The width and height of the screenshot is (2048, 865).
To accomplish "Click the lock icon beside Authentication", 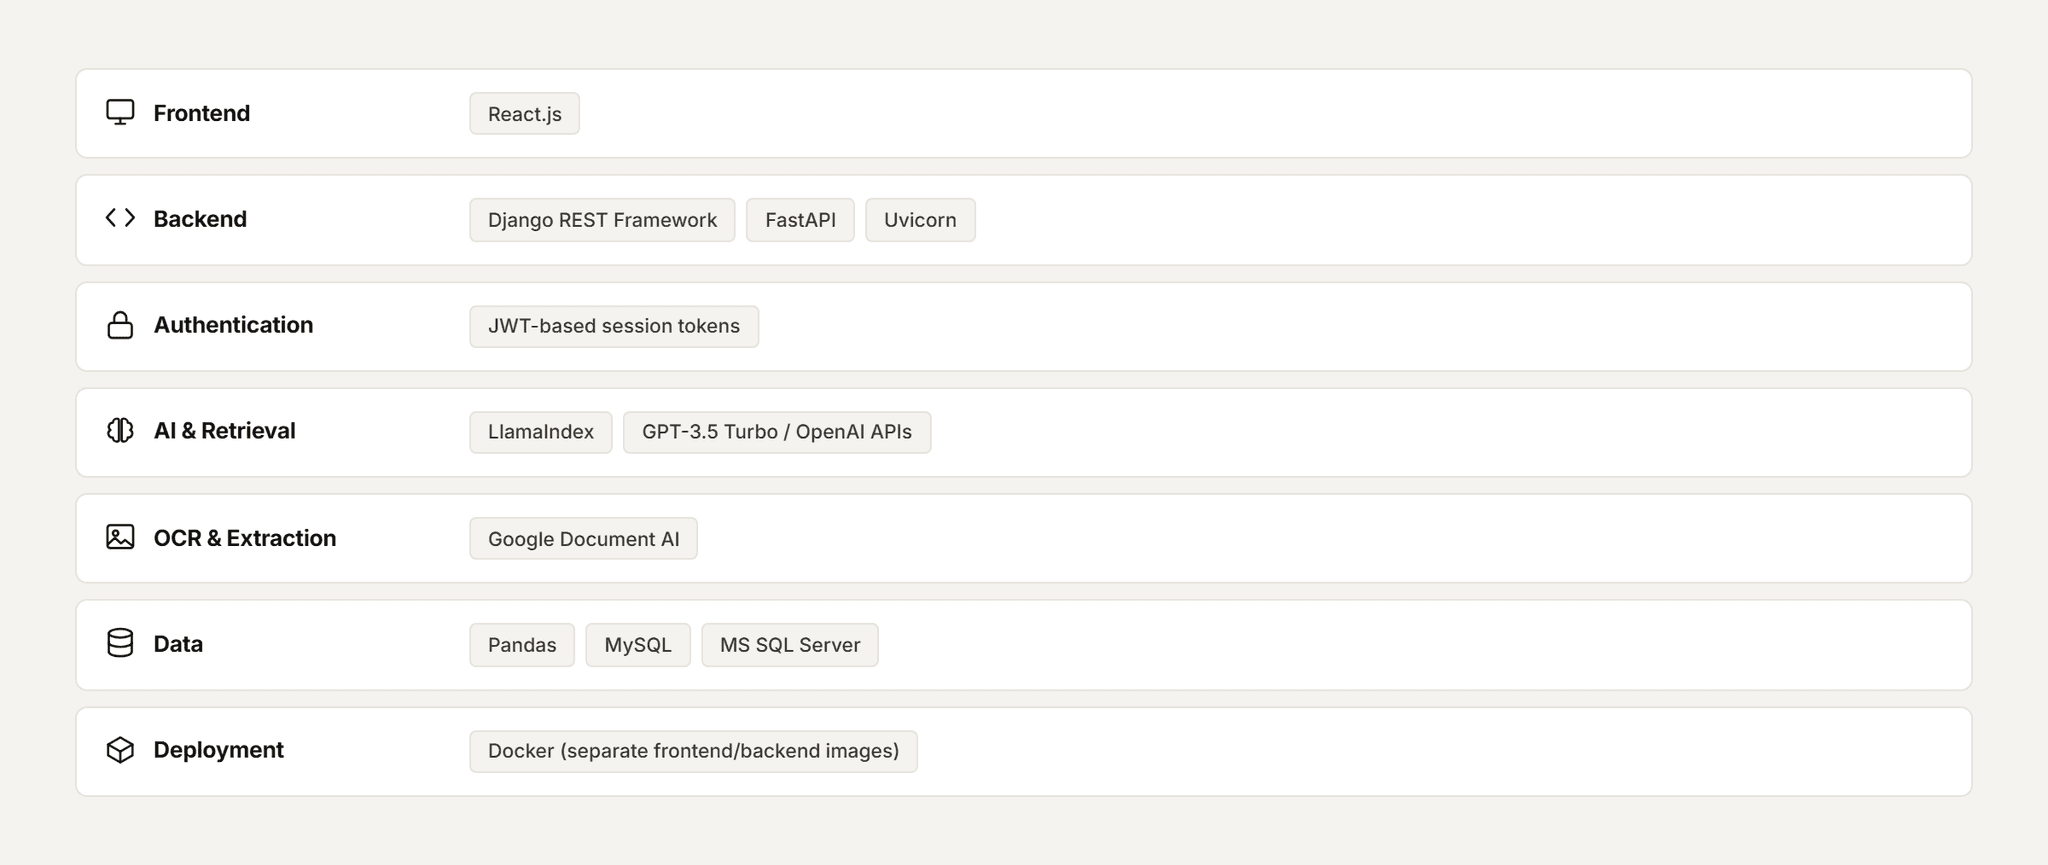I will point(120,325).
